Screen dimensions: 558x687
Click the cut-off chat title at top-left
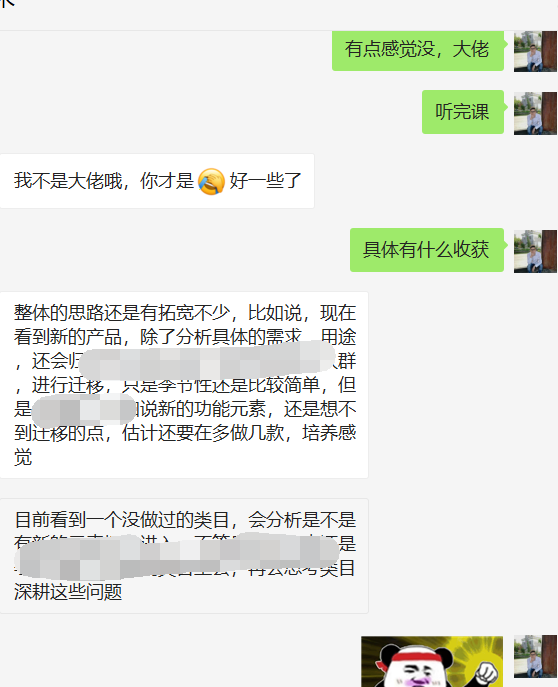[7, 3]
